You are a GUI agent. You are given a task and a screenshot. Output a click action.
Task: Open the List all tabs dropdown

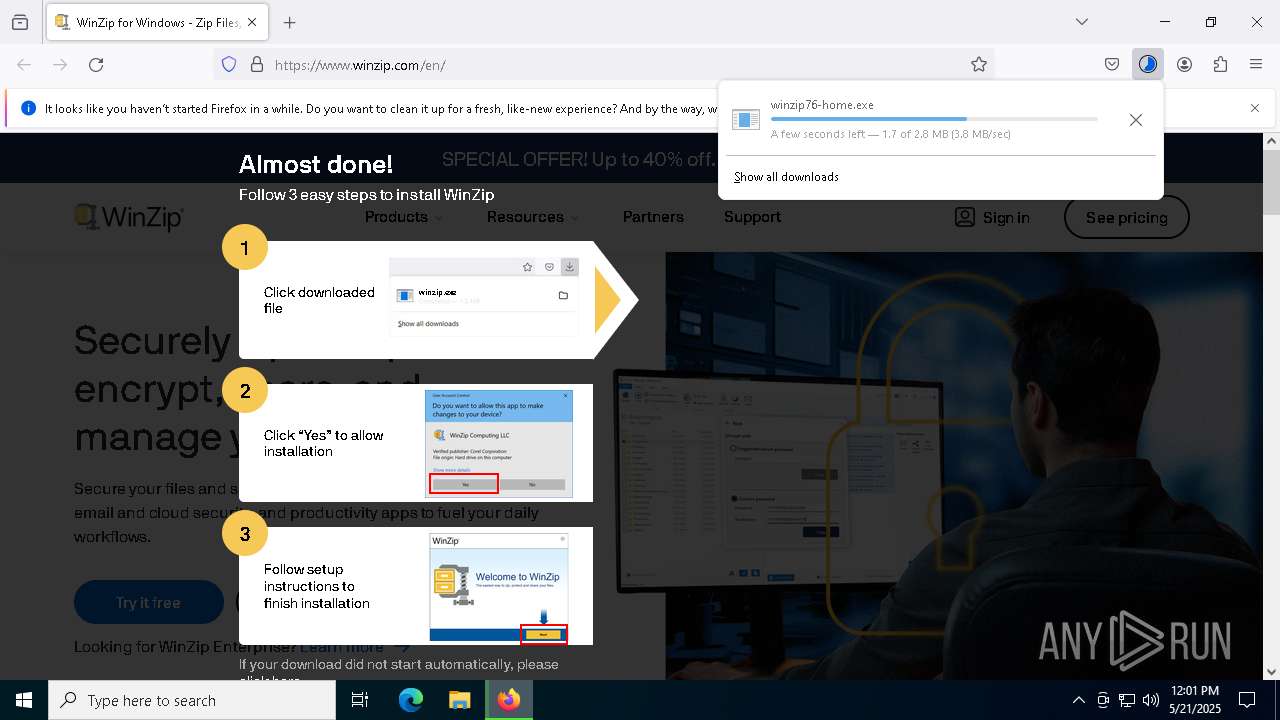click(1081, 22)
